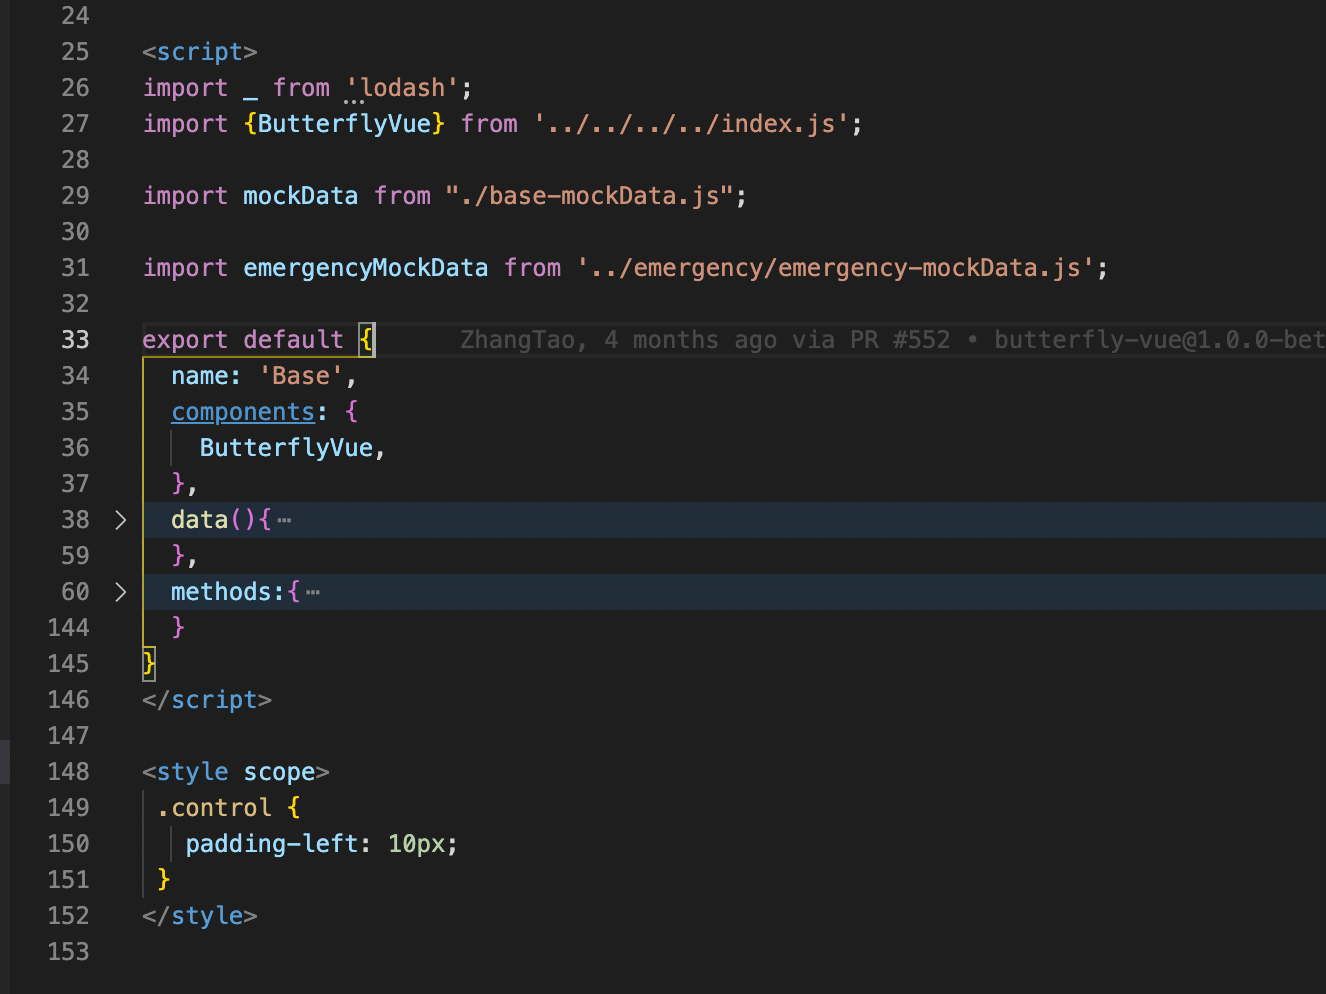Select line number 33 in the gutter

click(x=75, y=340)
